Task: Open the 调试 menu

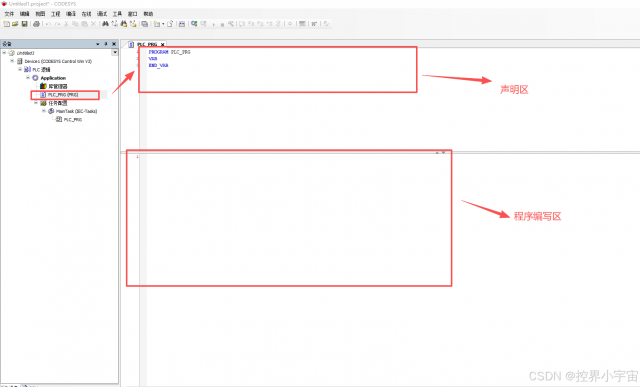Action: tap(102, 14)
